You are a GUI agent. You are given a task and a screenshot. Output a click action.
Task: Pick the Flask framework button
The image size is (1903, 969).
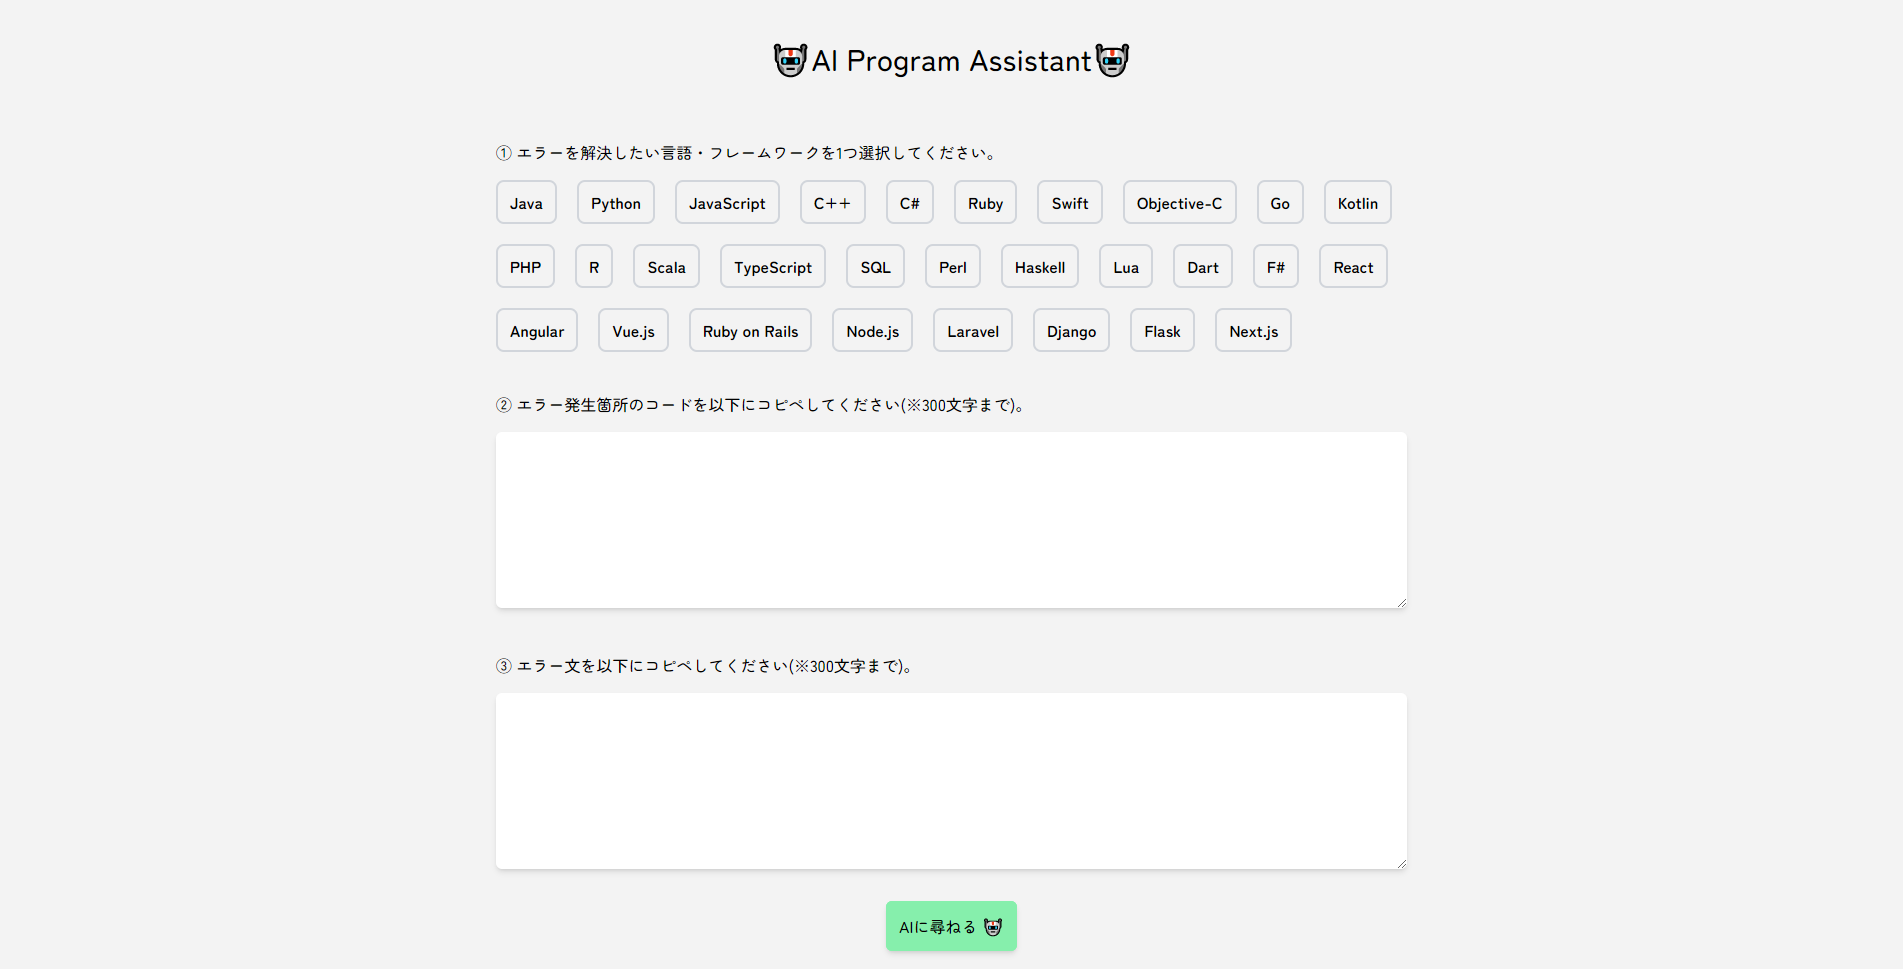[x=1162, y=331]
